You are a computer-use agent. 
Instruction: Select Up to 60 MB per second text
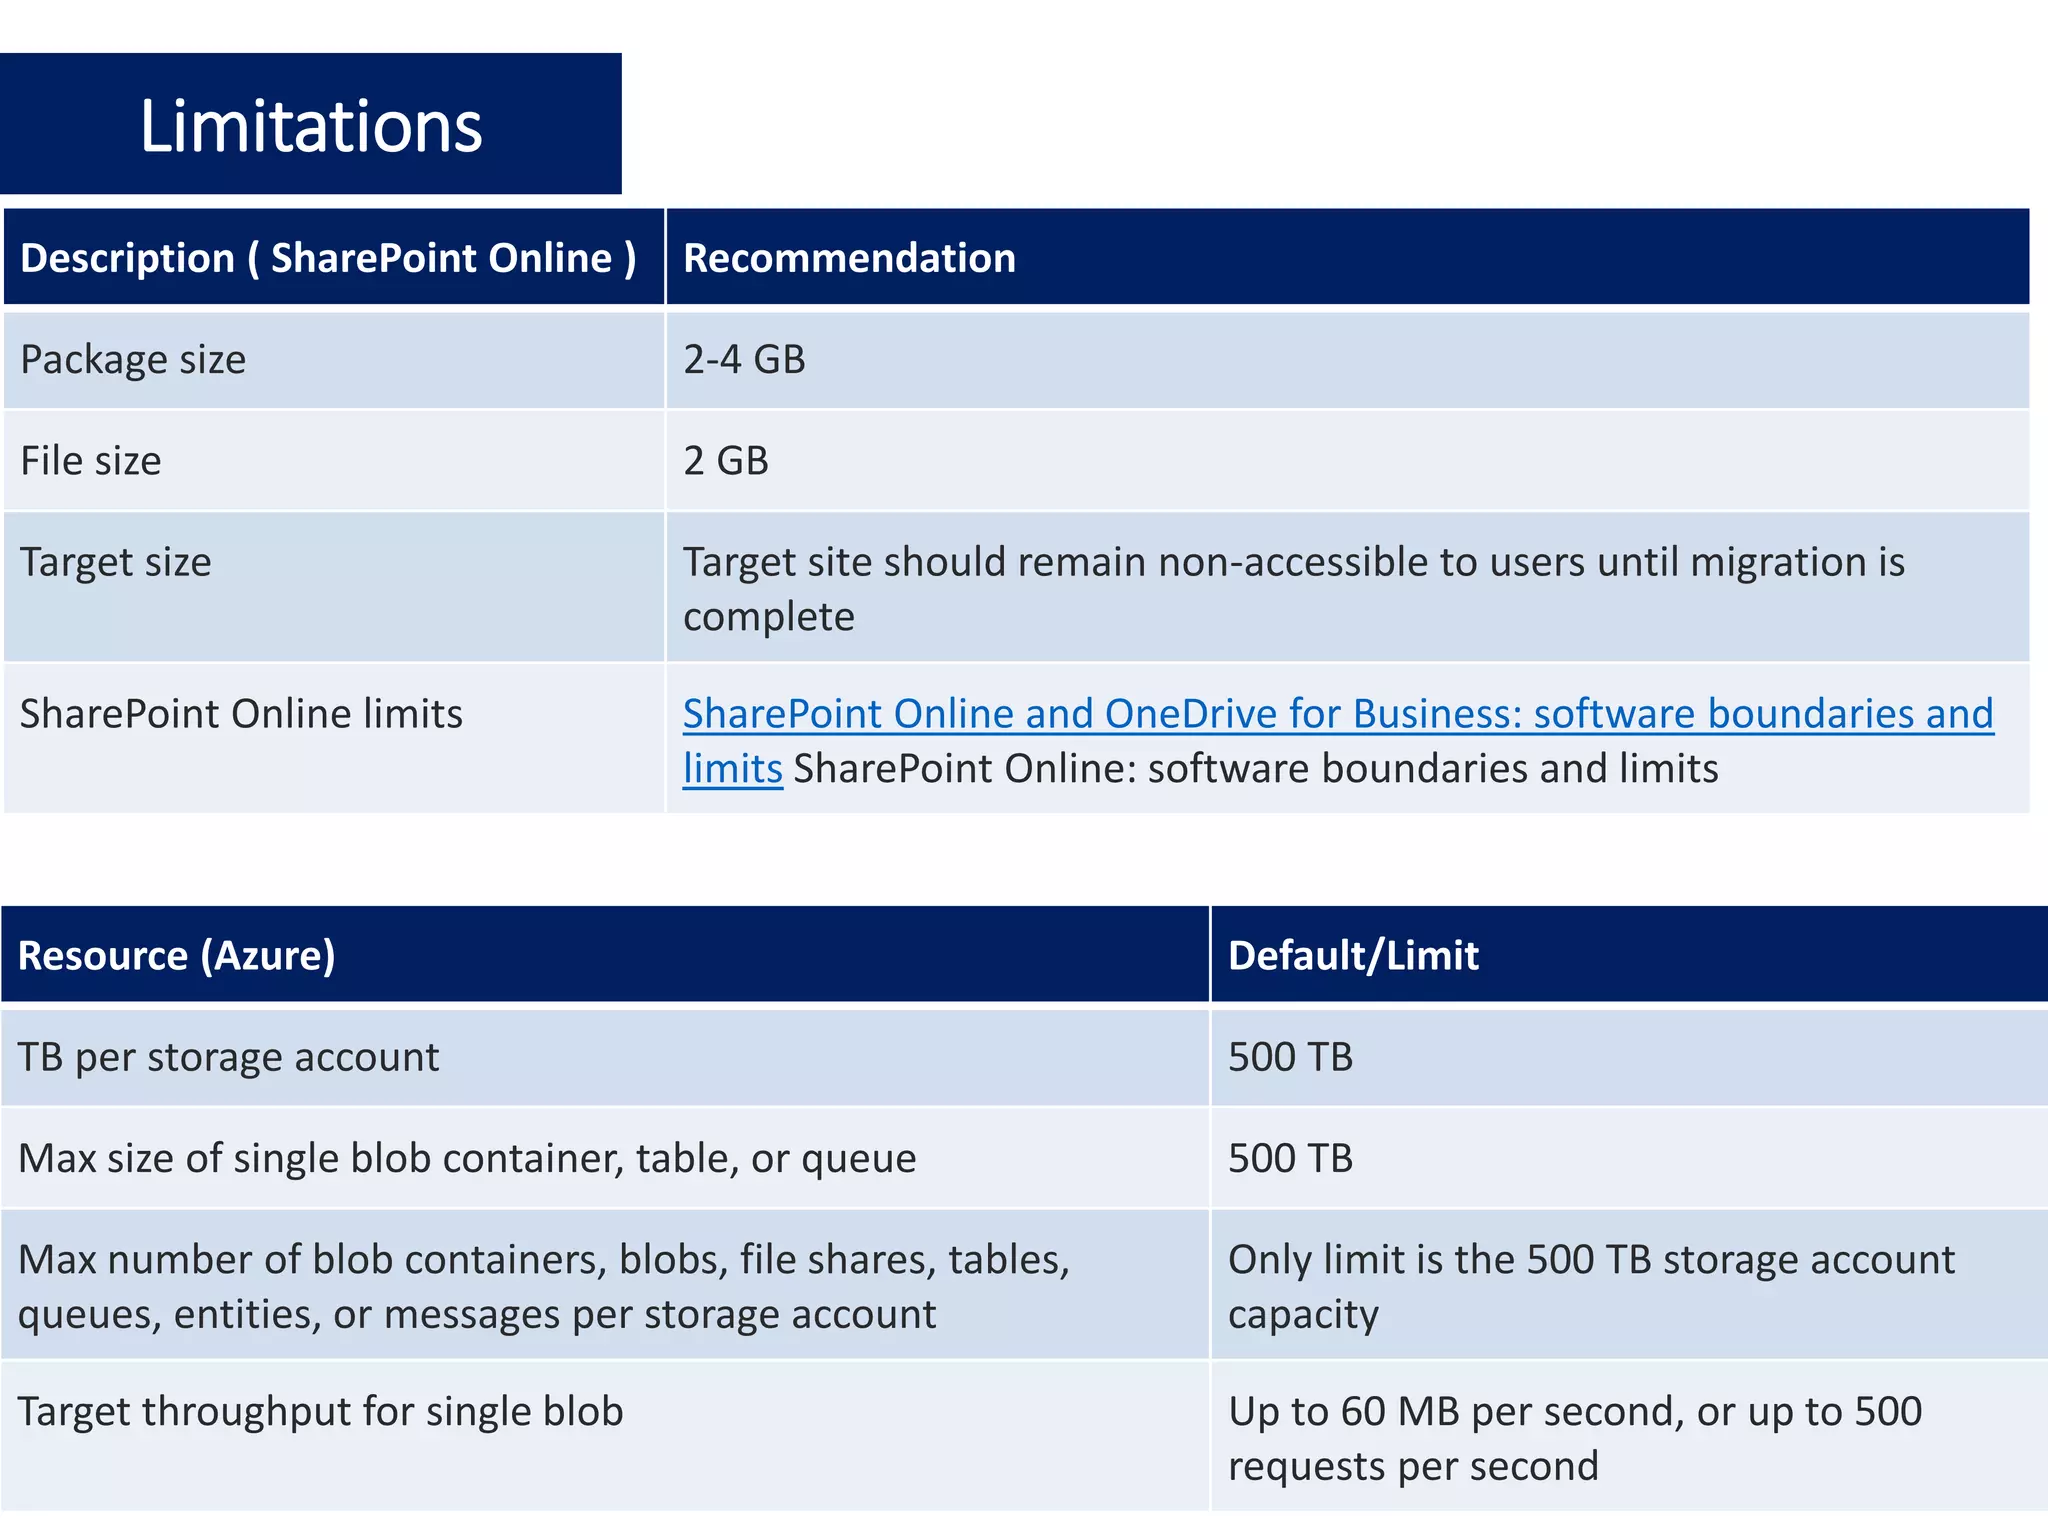point(1575,1438)
